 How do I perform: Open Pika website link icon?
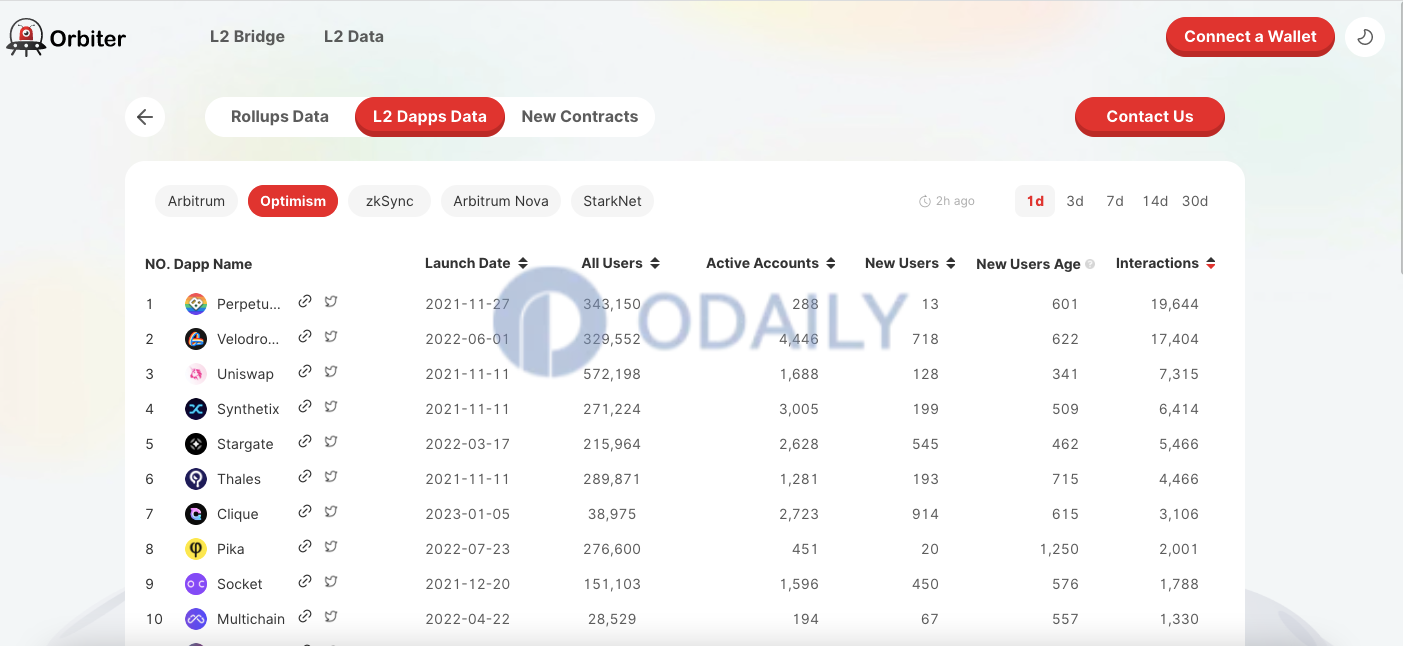point(305,546)
